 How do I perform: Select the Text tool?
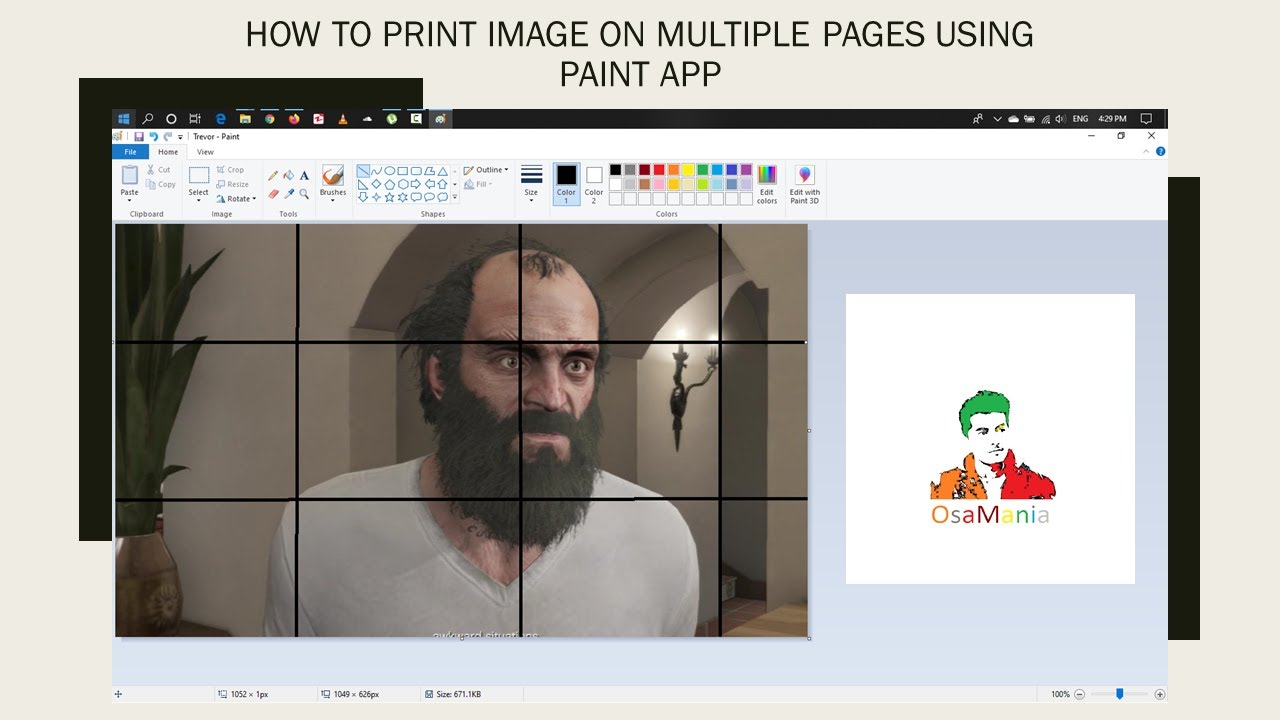[304, 175]
